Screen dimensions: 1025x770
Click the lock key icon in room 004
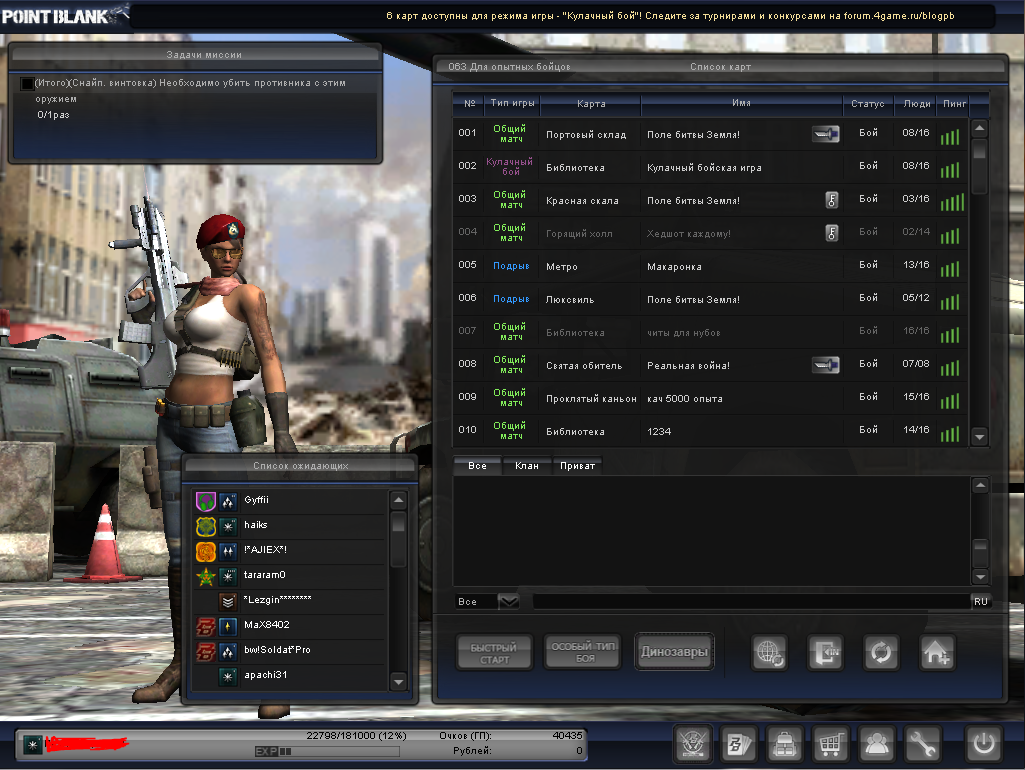[x=832, y=233]
